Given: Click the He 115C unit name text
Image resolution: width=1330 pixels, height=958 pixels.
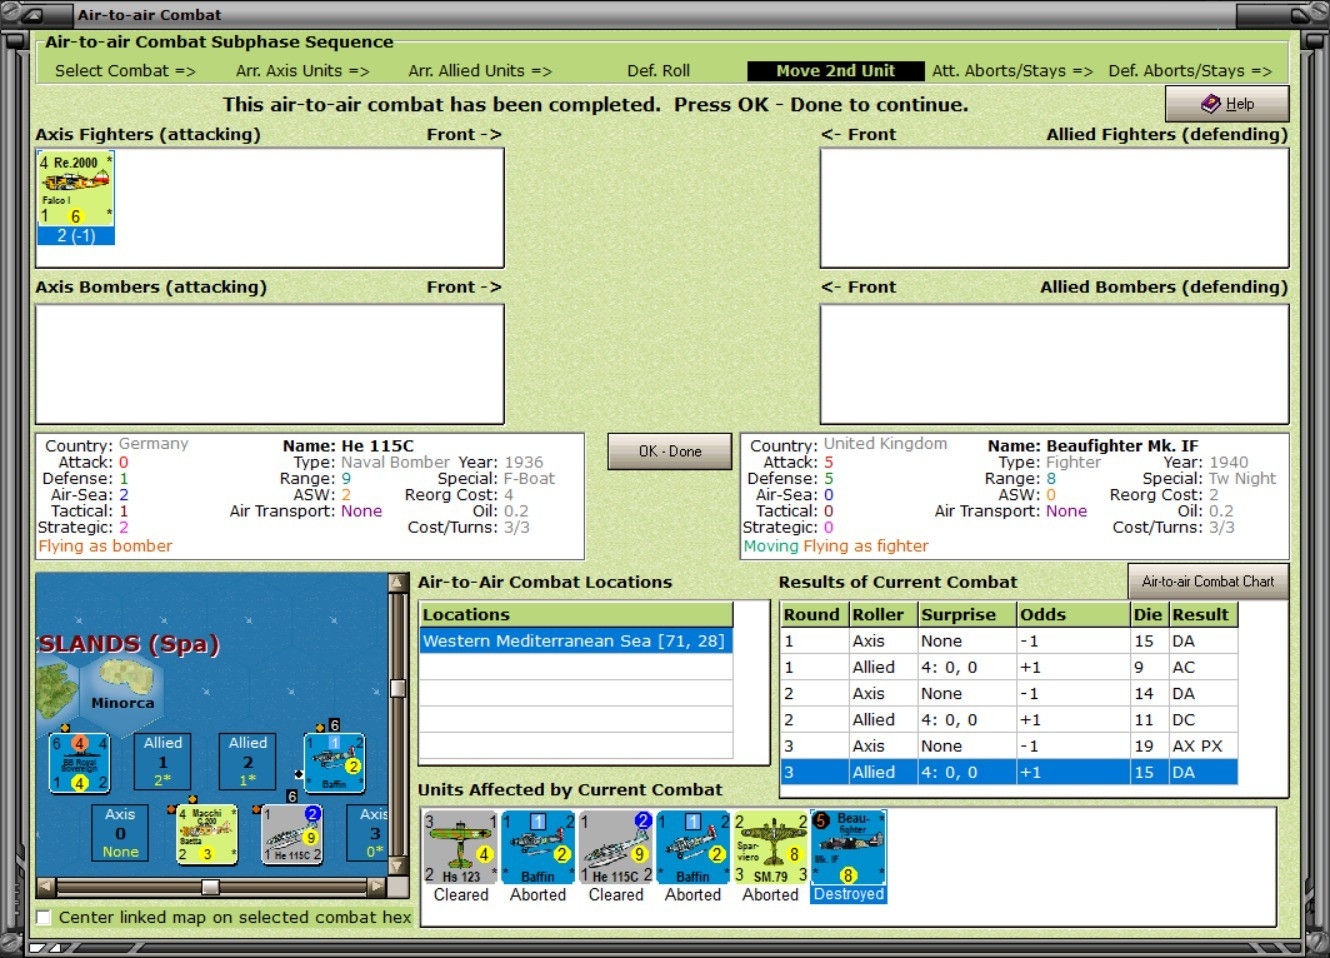Looking at the screenshot, I should (x=377, y=446).
